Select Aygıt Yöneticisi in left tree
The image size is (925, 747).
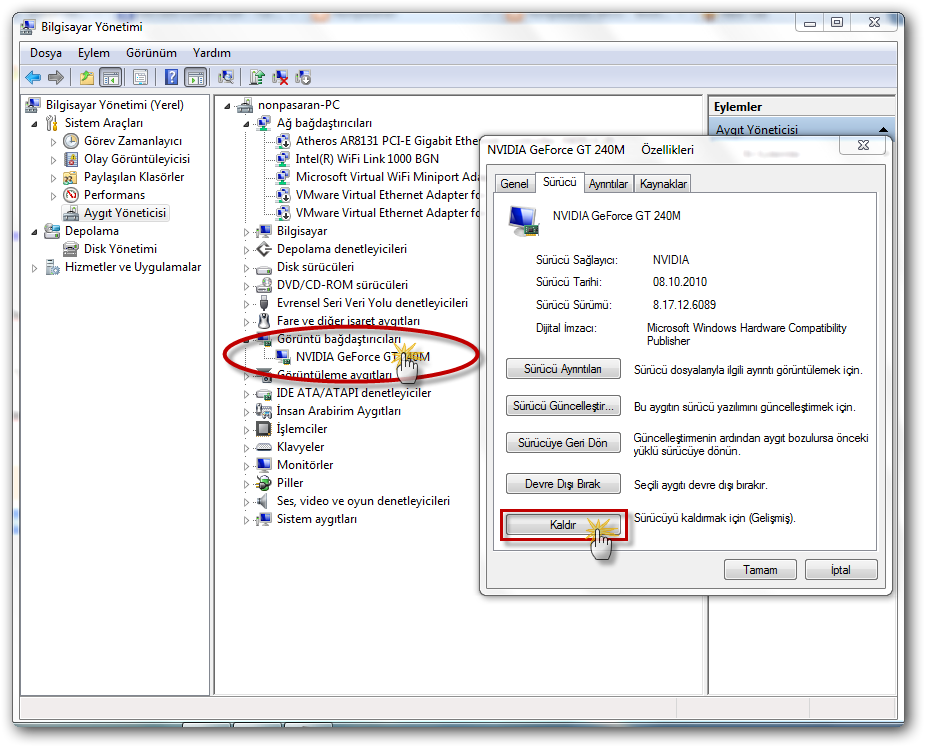(x=125, y=213)
